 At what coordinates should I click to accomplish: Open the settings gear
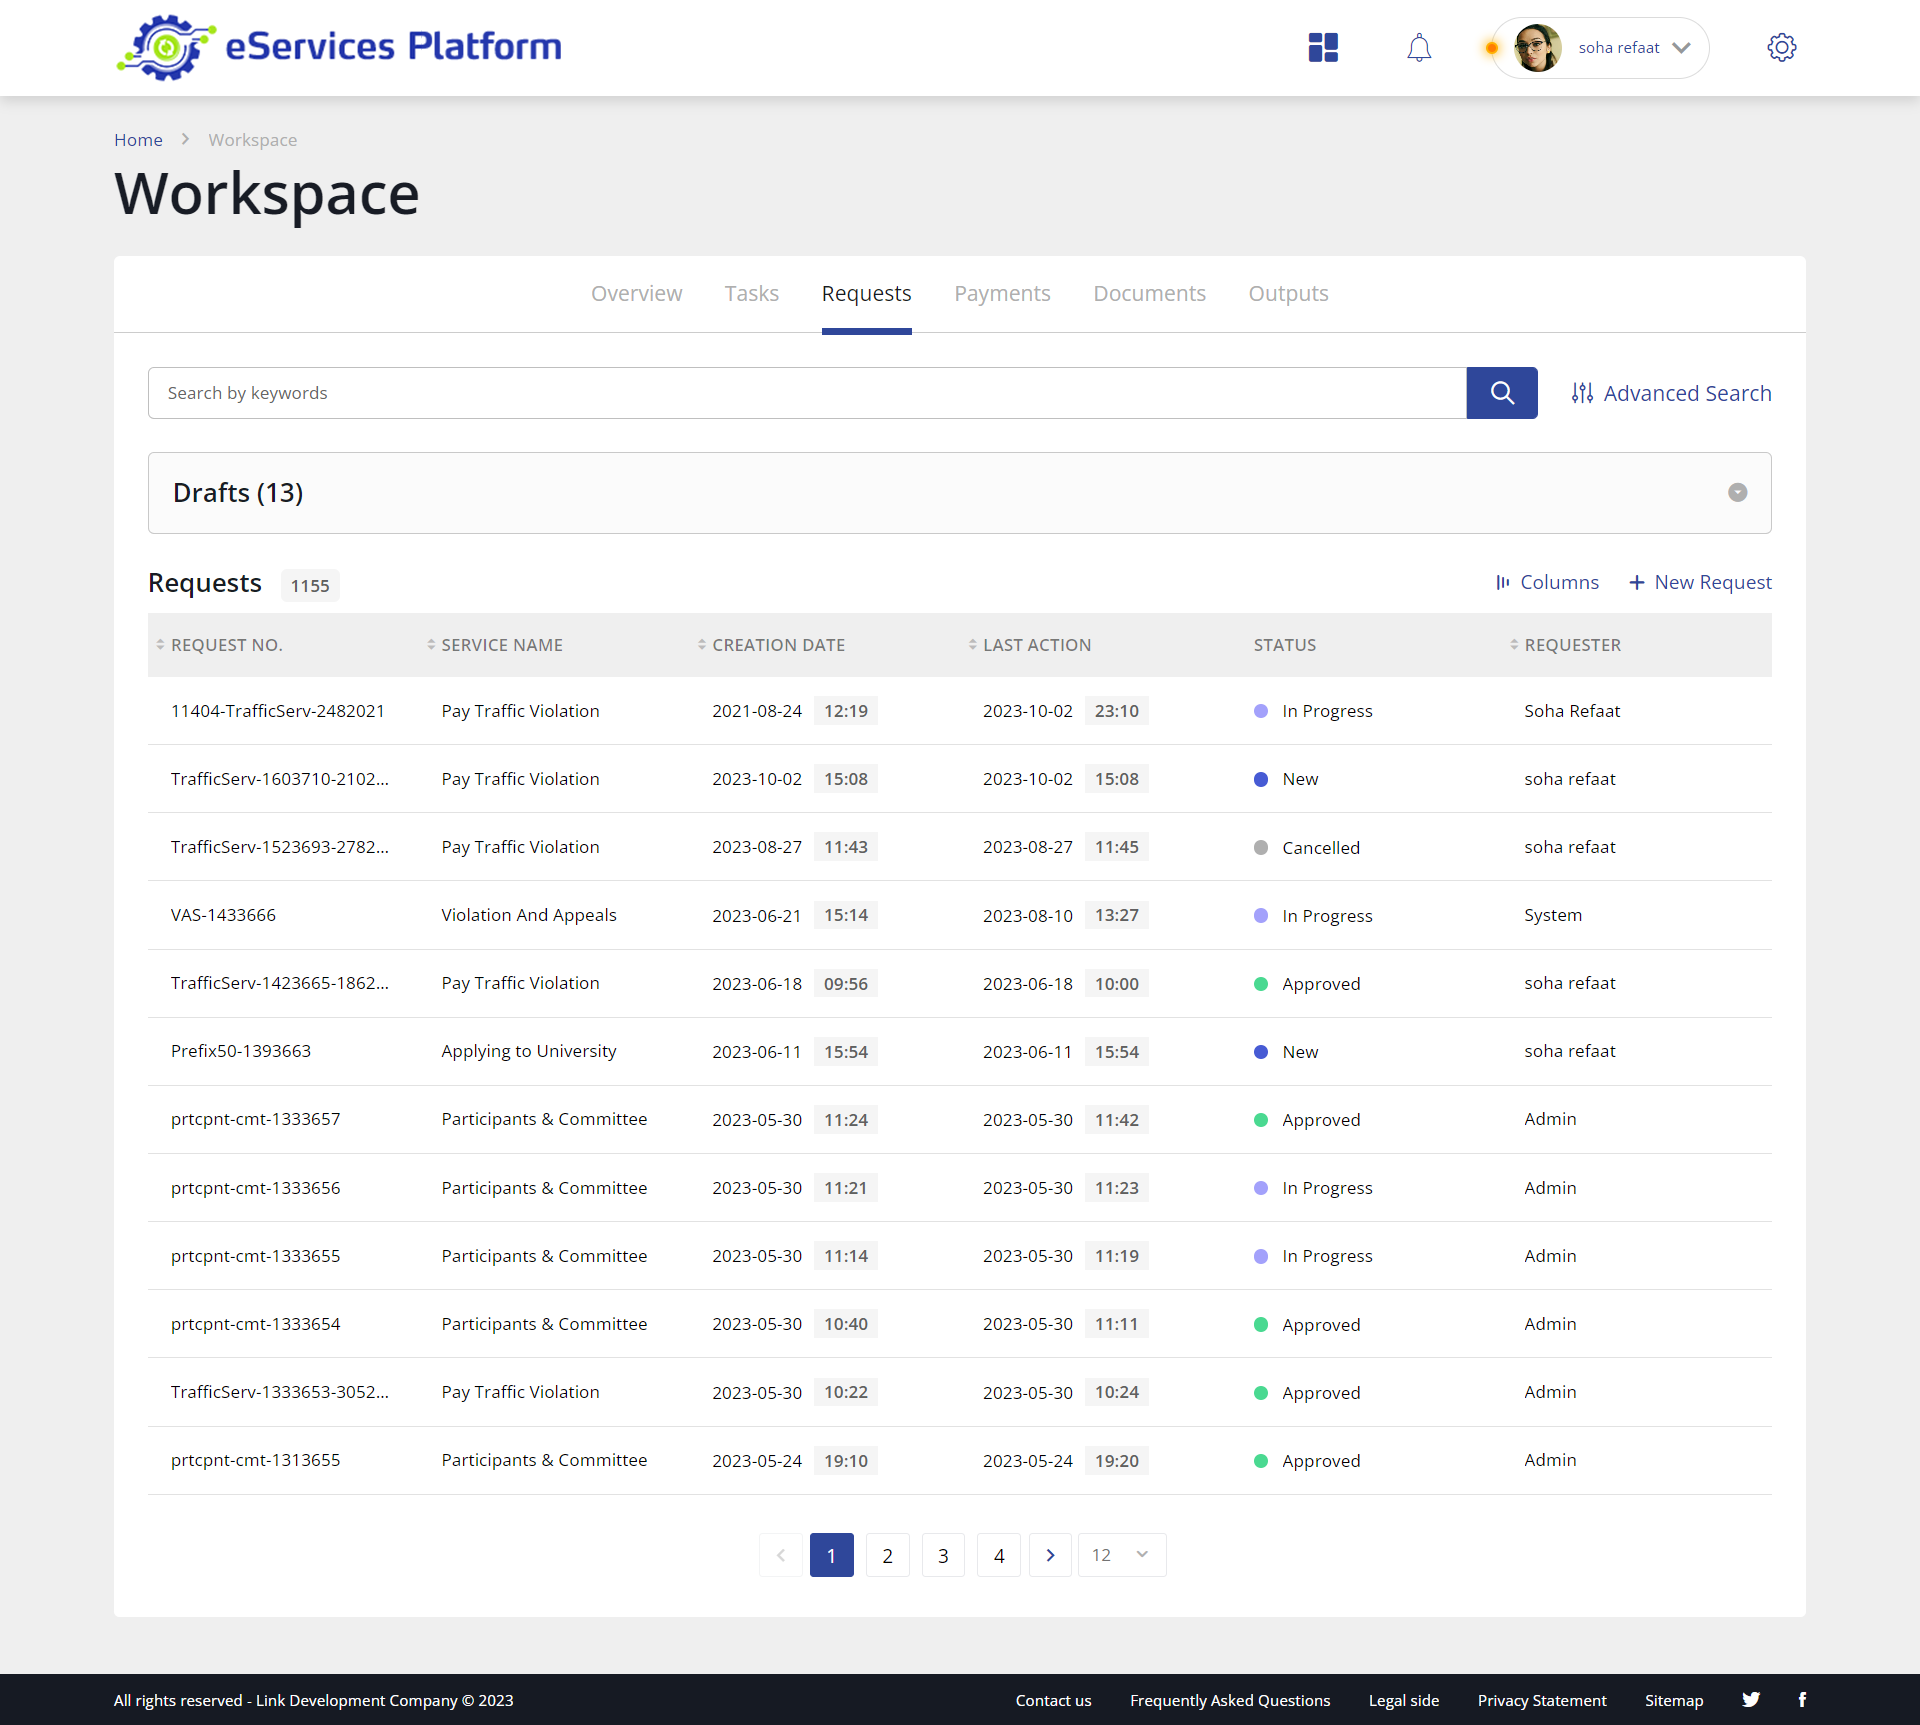tap(1783, 47)
